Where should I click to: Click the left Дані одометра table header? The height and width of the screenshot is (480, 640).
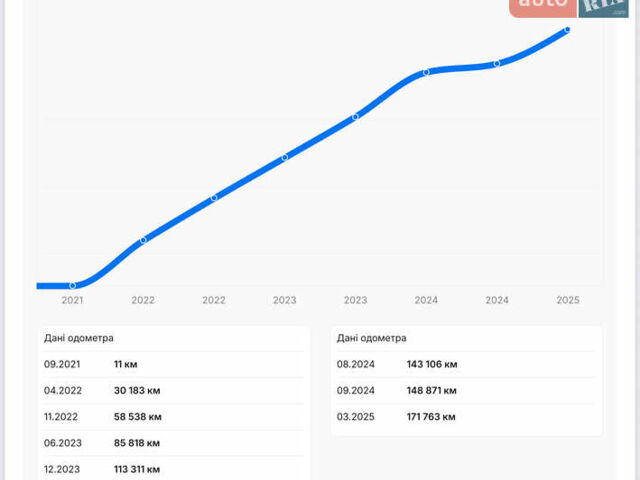pyautogui.click(x=79, y=338)
